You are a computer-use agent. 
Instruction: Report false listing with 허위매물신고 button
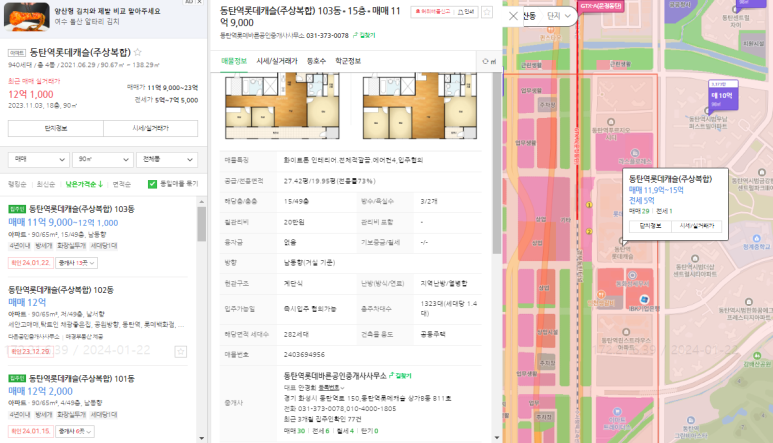432,12
